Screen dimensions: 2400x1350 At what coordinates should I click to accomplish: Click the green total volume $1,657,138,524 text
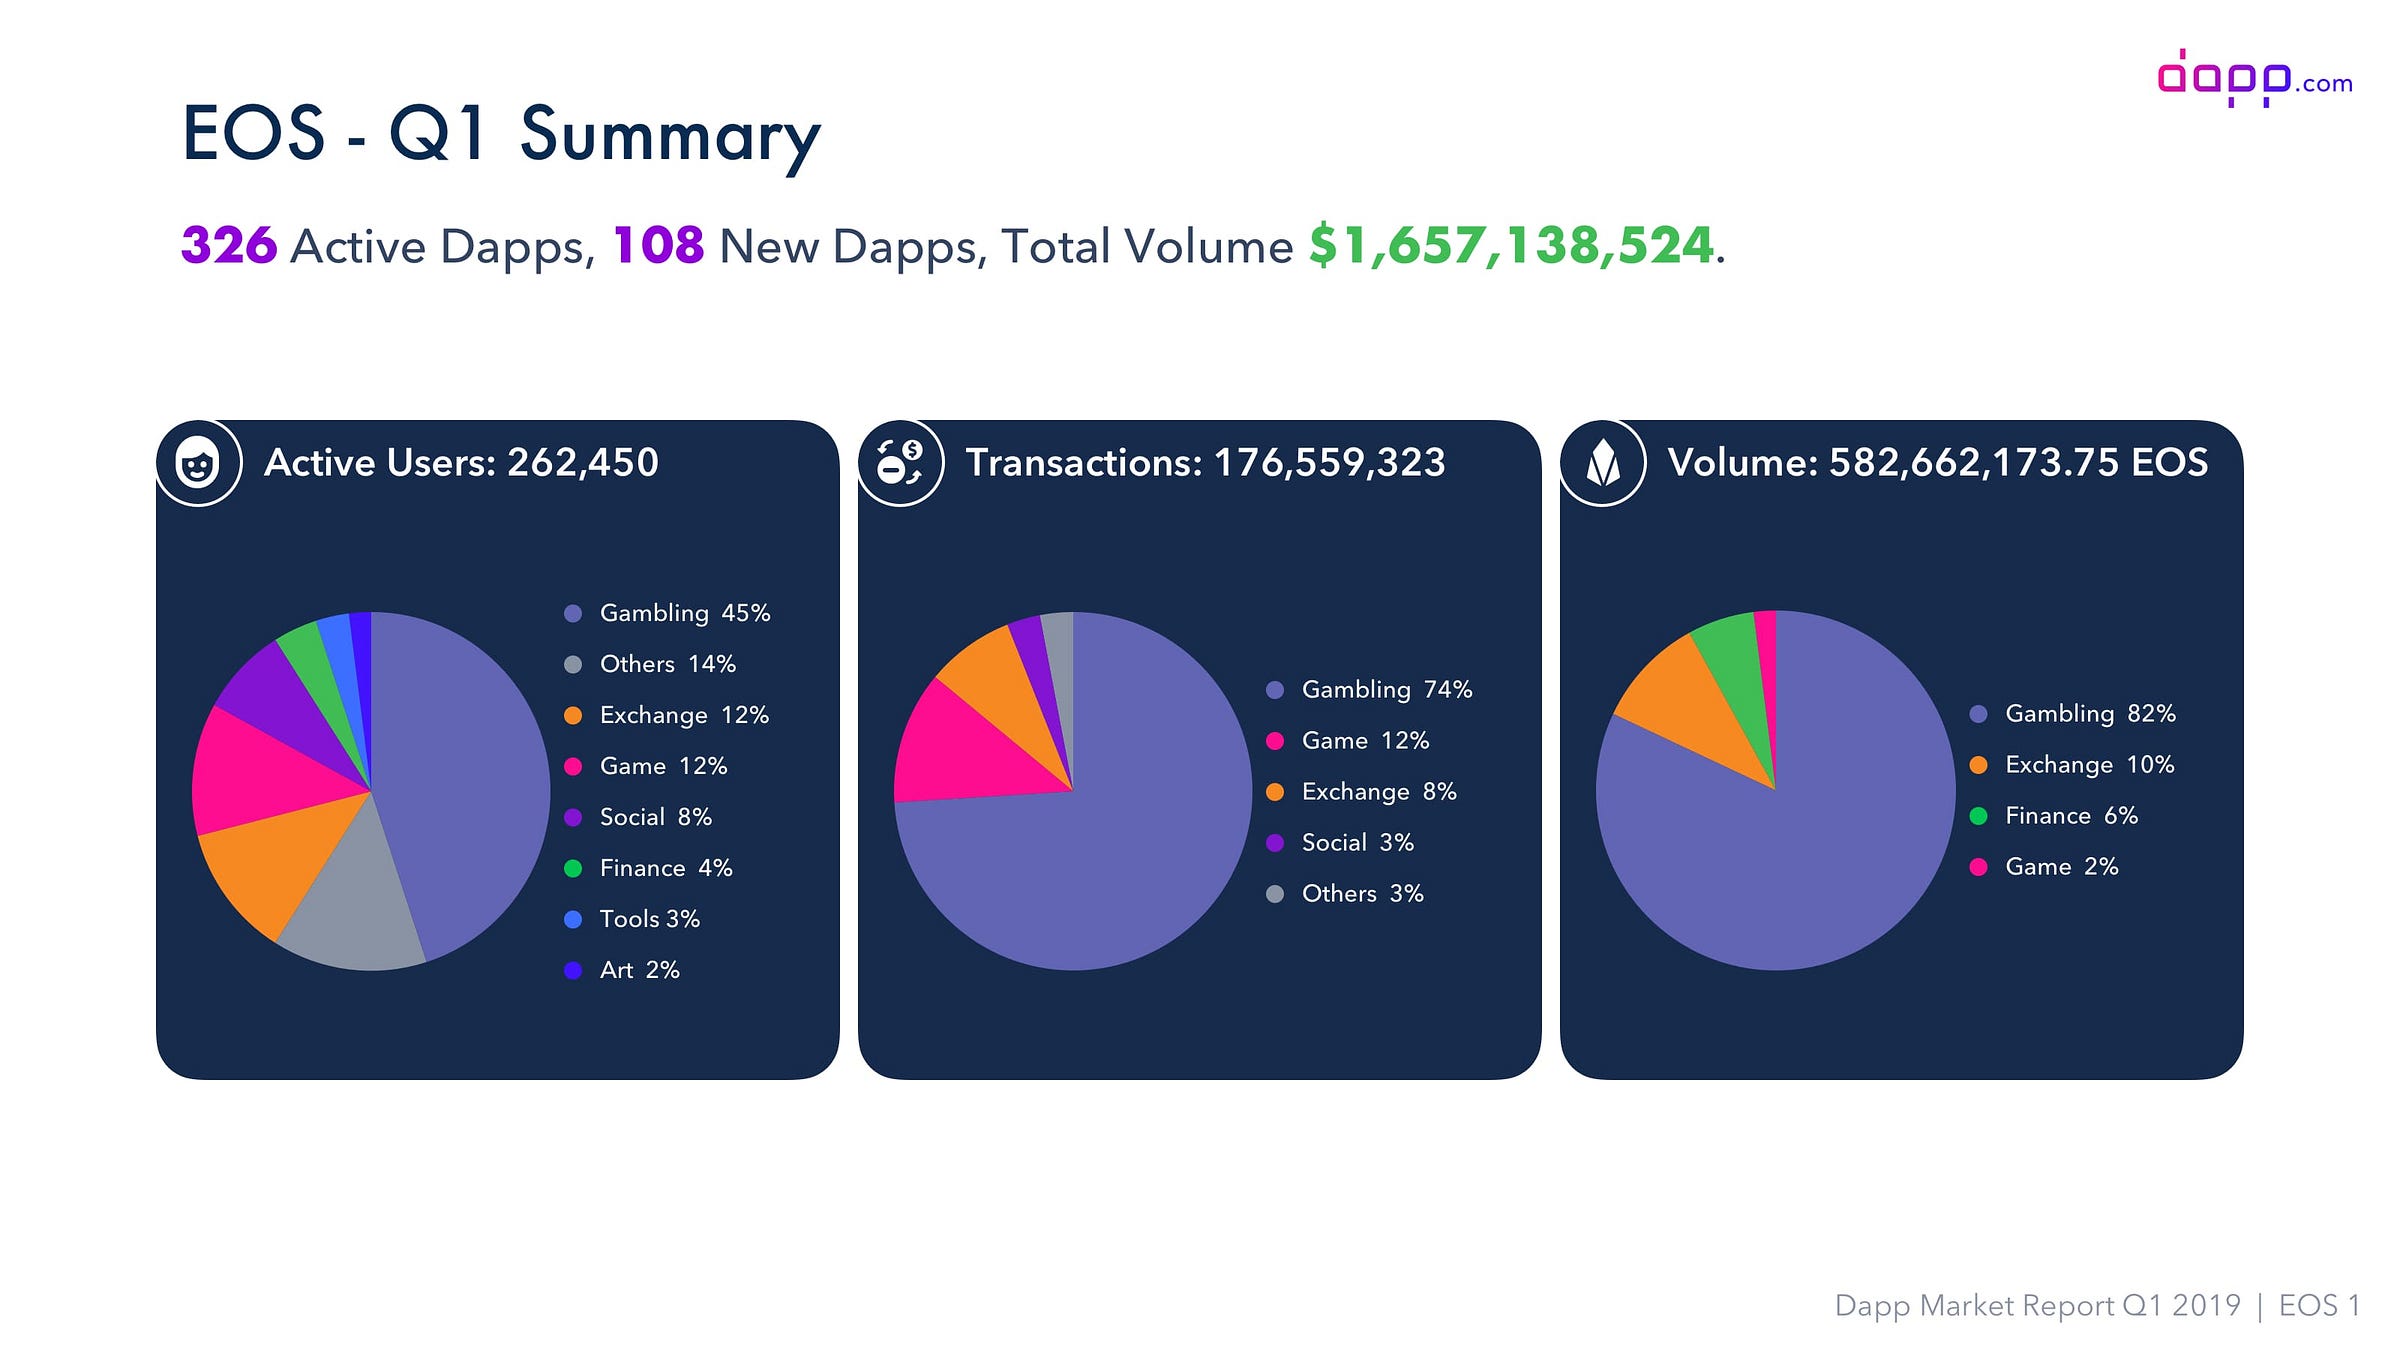coord(1511,245)
